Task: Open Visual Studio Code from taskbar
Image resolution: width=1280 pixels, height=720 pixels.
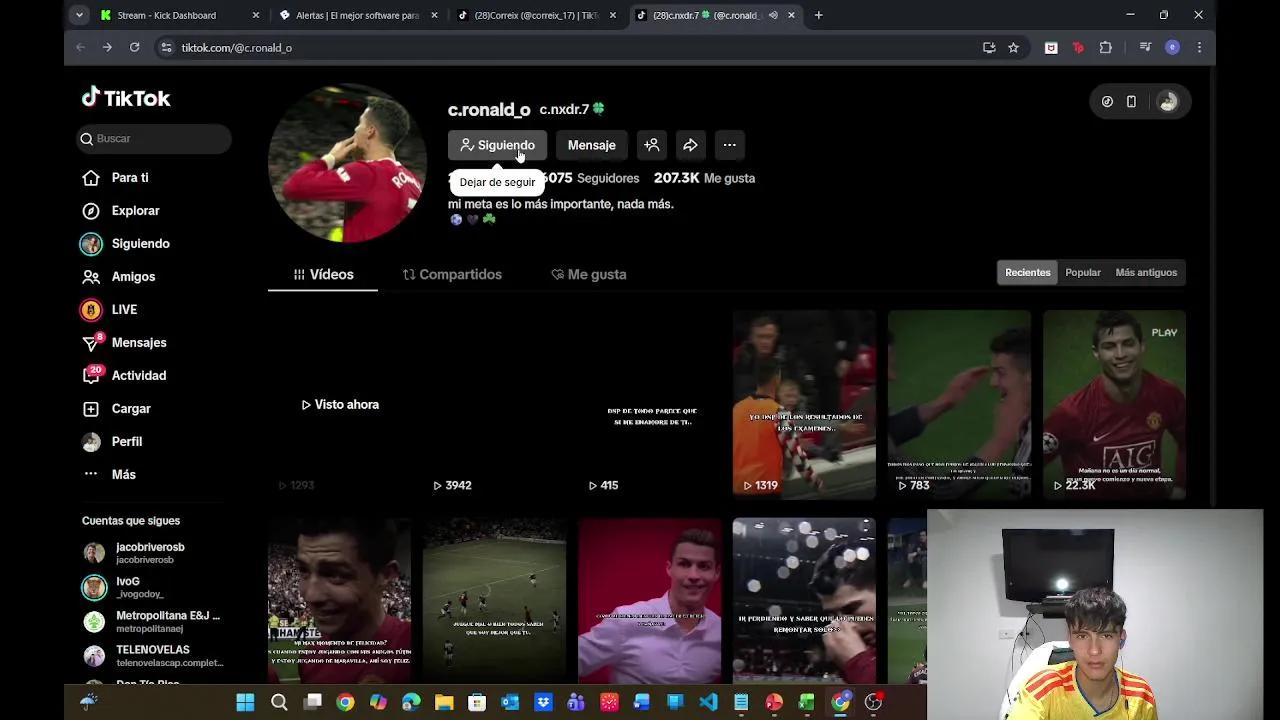Action: [x=708, y=703]
